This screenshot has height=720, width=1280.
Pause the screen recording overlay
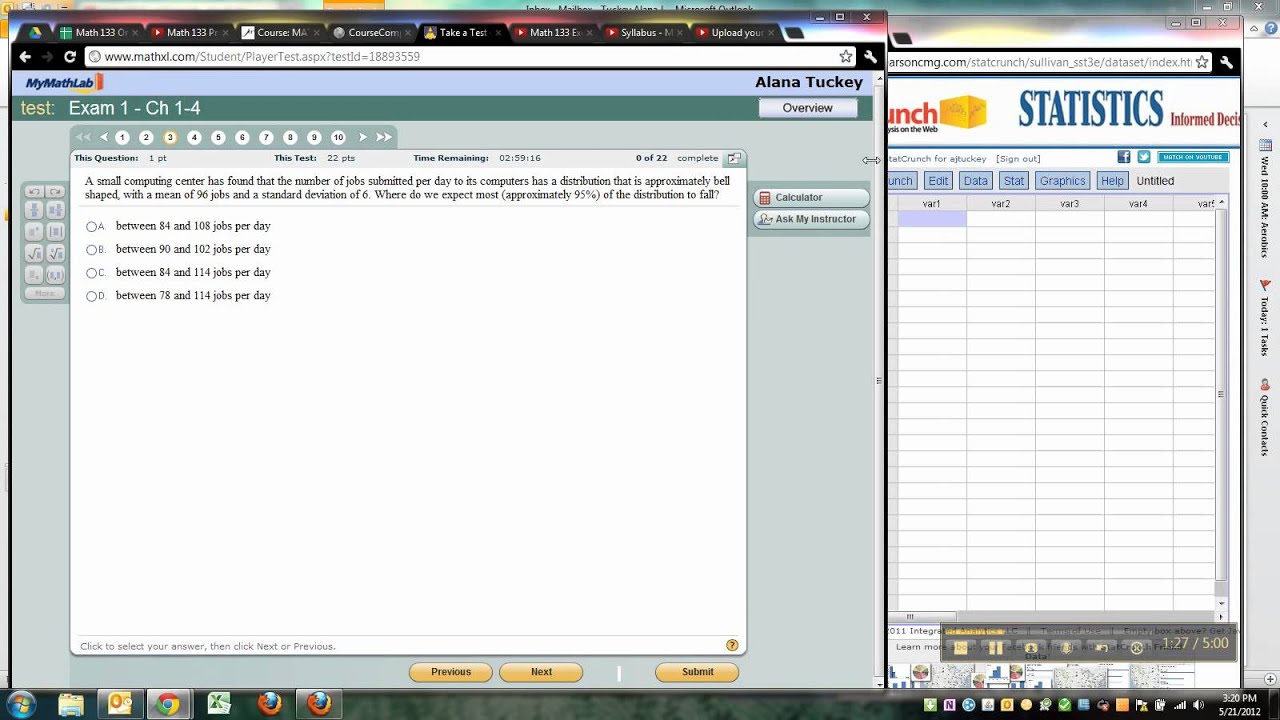pyautogui.click(x=996, y=648)
